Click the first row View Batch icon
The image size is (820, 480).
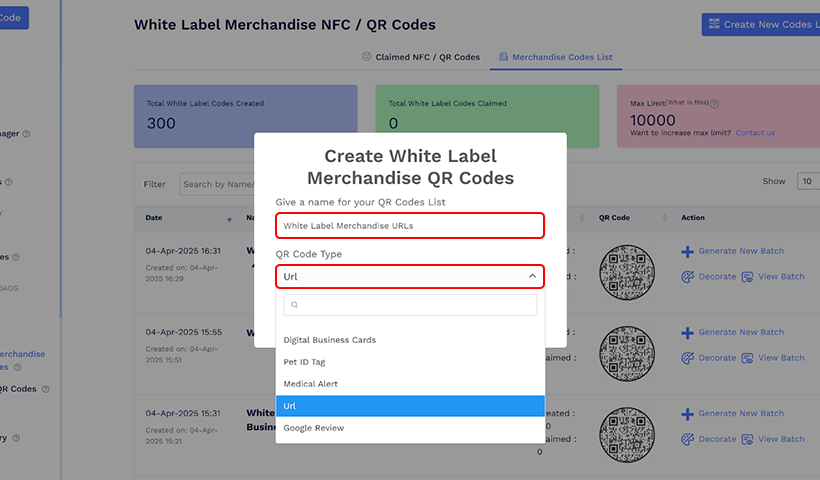coord(747,277)
